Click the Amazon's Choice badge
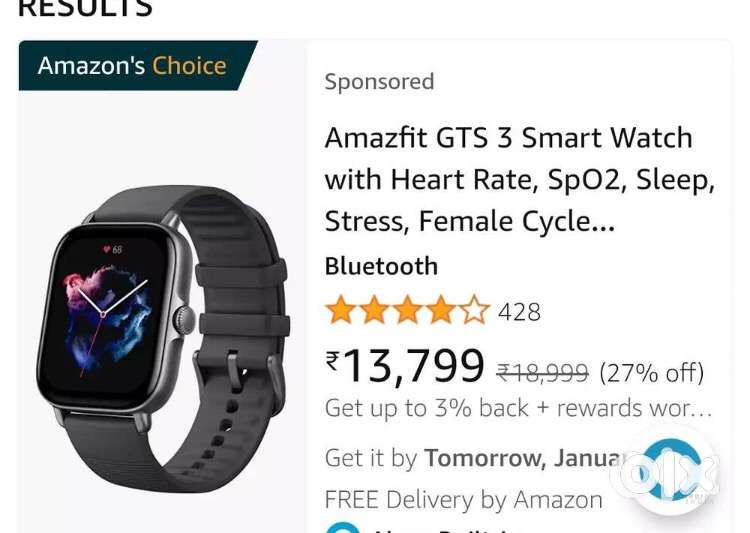750x533 pixels. (x=138, y=66)
